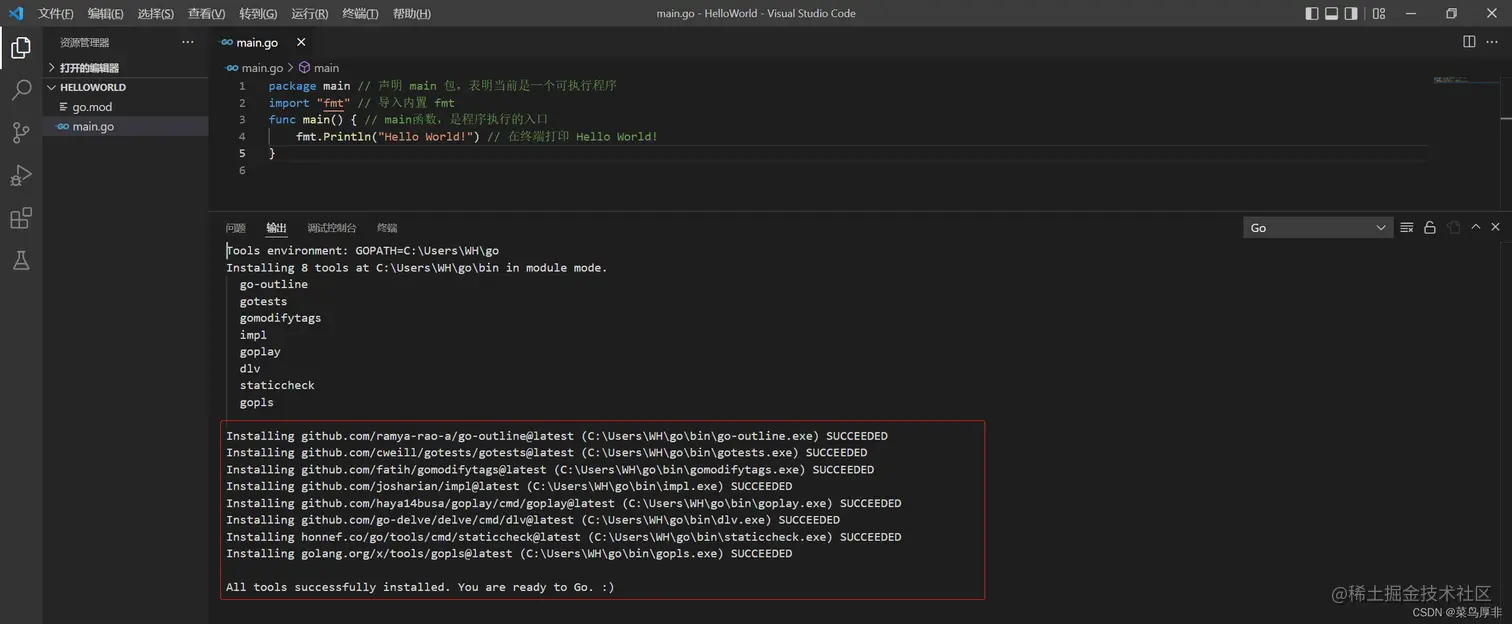This screenshot has width=1512, height=624.
Task: Toggle bottom panel layout icon
Action: 1331,13
